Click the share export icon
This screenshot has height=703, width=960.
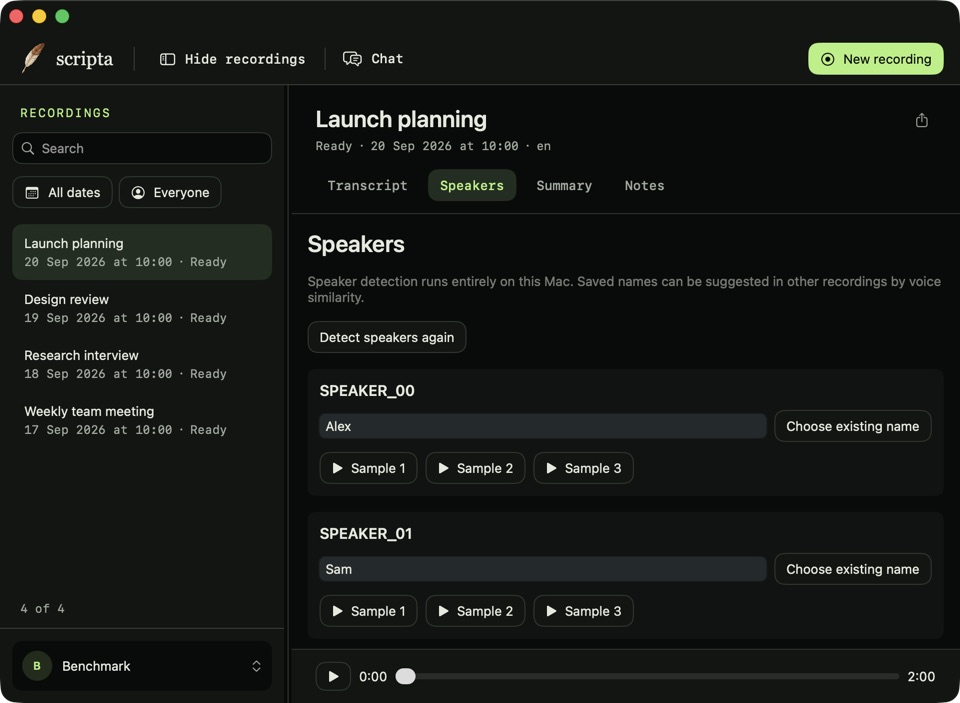pyautogui.click(x=921, y=120)
